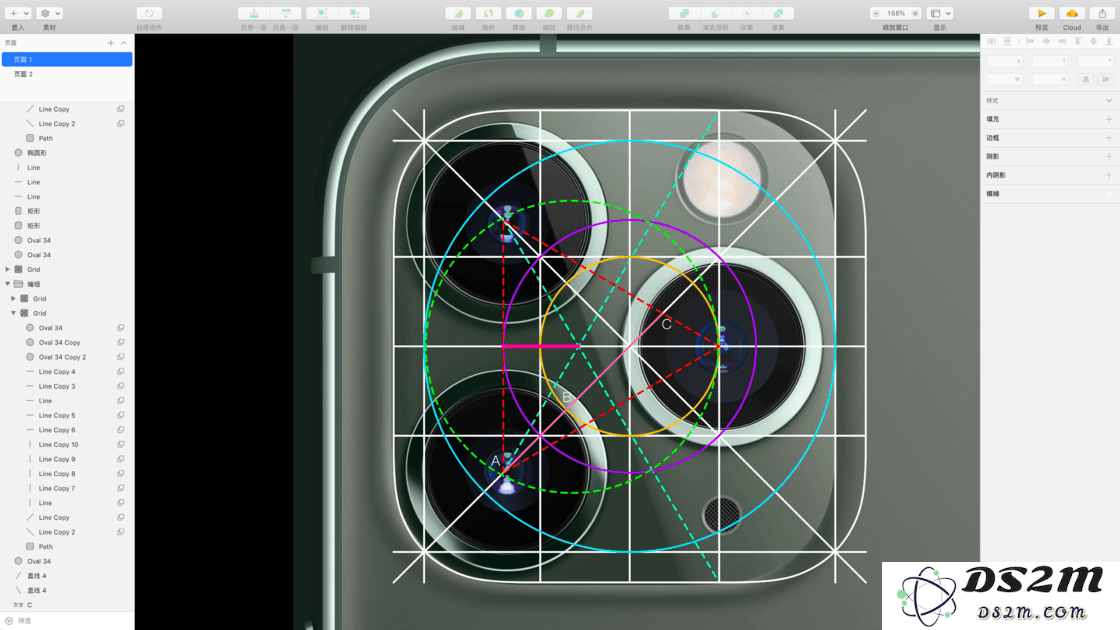Viewport: 1120px width, 630px height.
Task: Expand the first Grid inside 编组
Action: click(14, 299)
